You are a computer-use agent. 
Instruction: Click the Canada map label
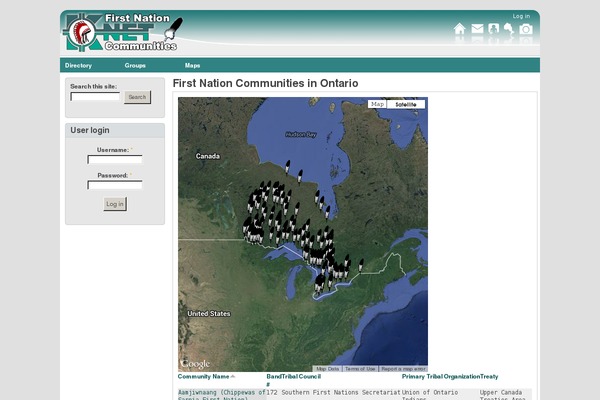click(x=208, y=156)
